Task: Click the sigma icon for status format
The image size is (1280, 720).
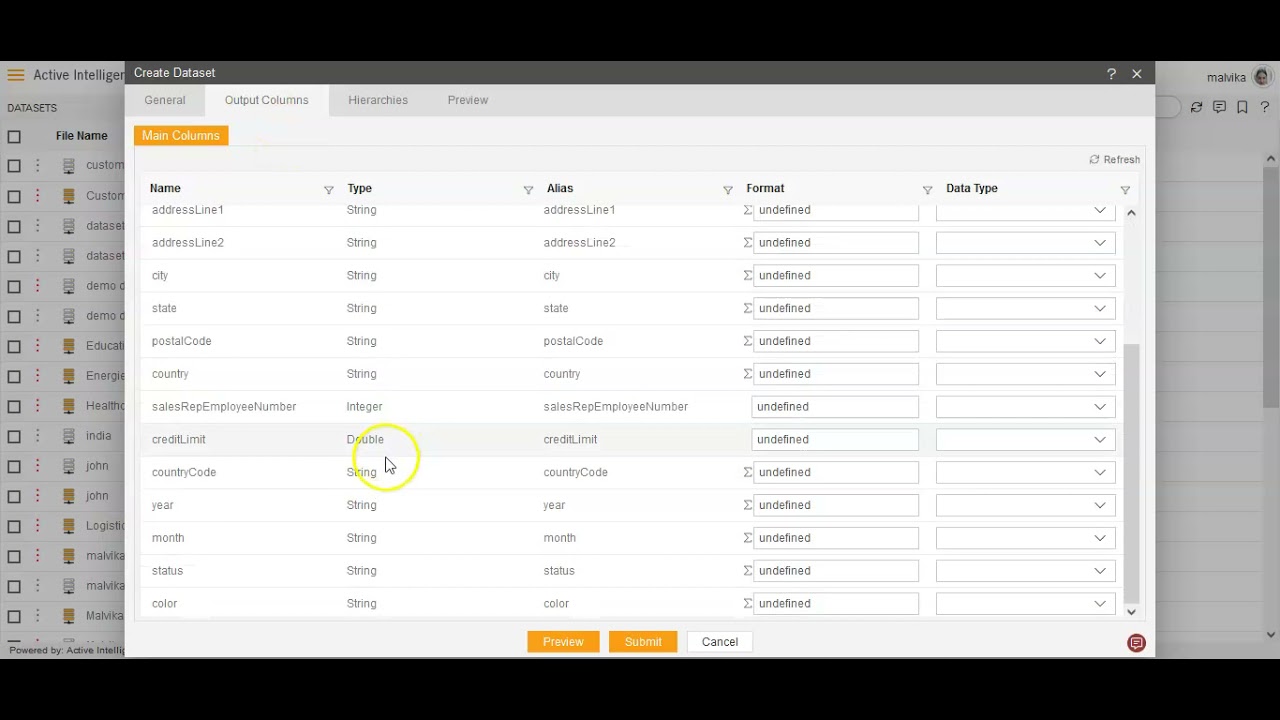Action: [747, 570]
